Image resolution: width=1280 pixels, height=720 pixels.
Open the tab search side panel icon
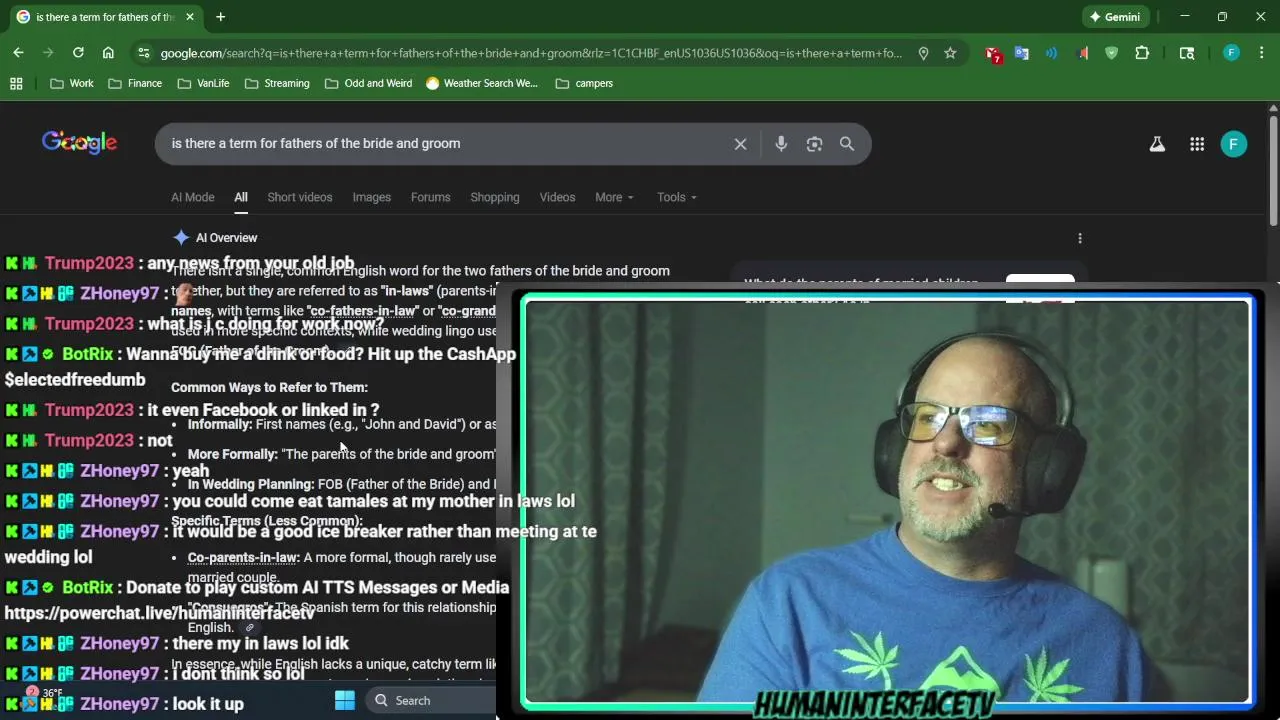tap(1187, 53)
